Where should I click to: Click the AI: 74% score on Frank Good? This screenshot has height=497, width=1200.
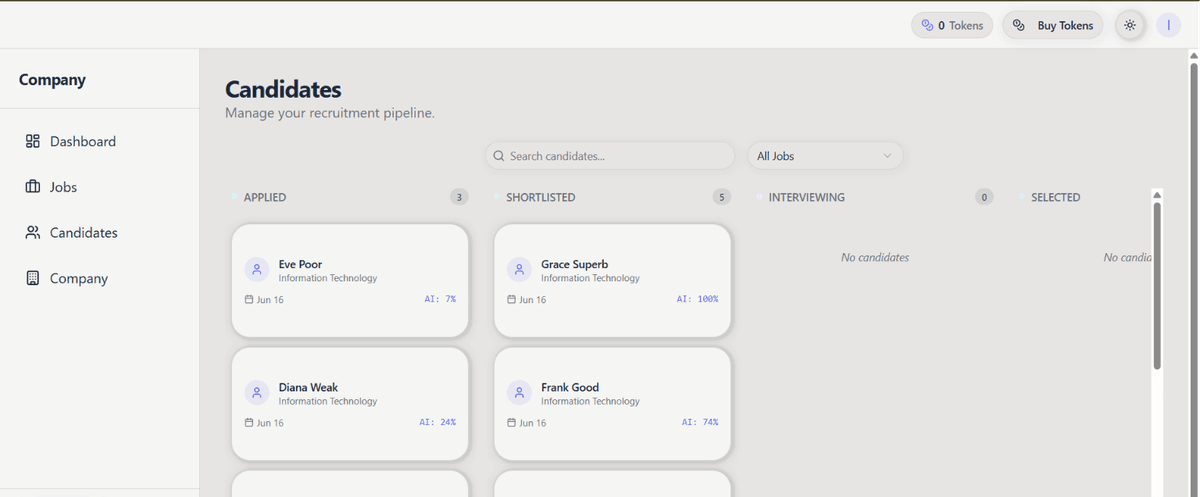point(700,422)
